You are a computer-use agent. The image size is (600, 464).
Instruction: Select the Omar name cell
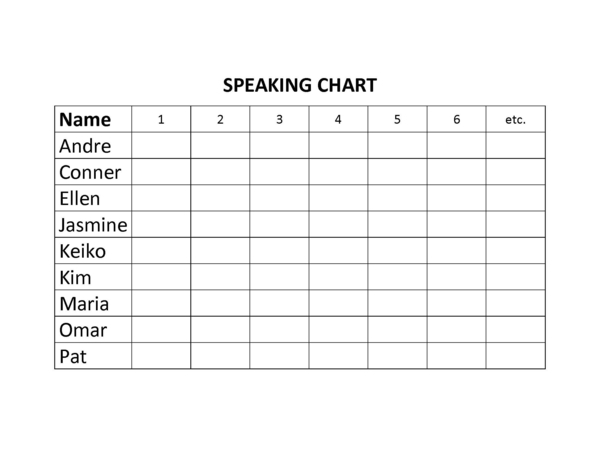click(x=83, y=330)
